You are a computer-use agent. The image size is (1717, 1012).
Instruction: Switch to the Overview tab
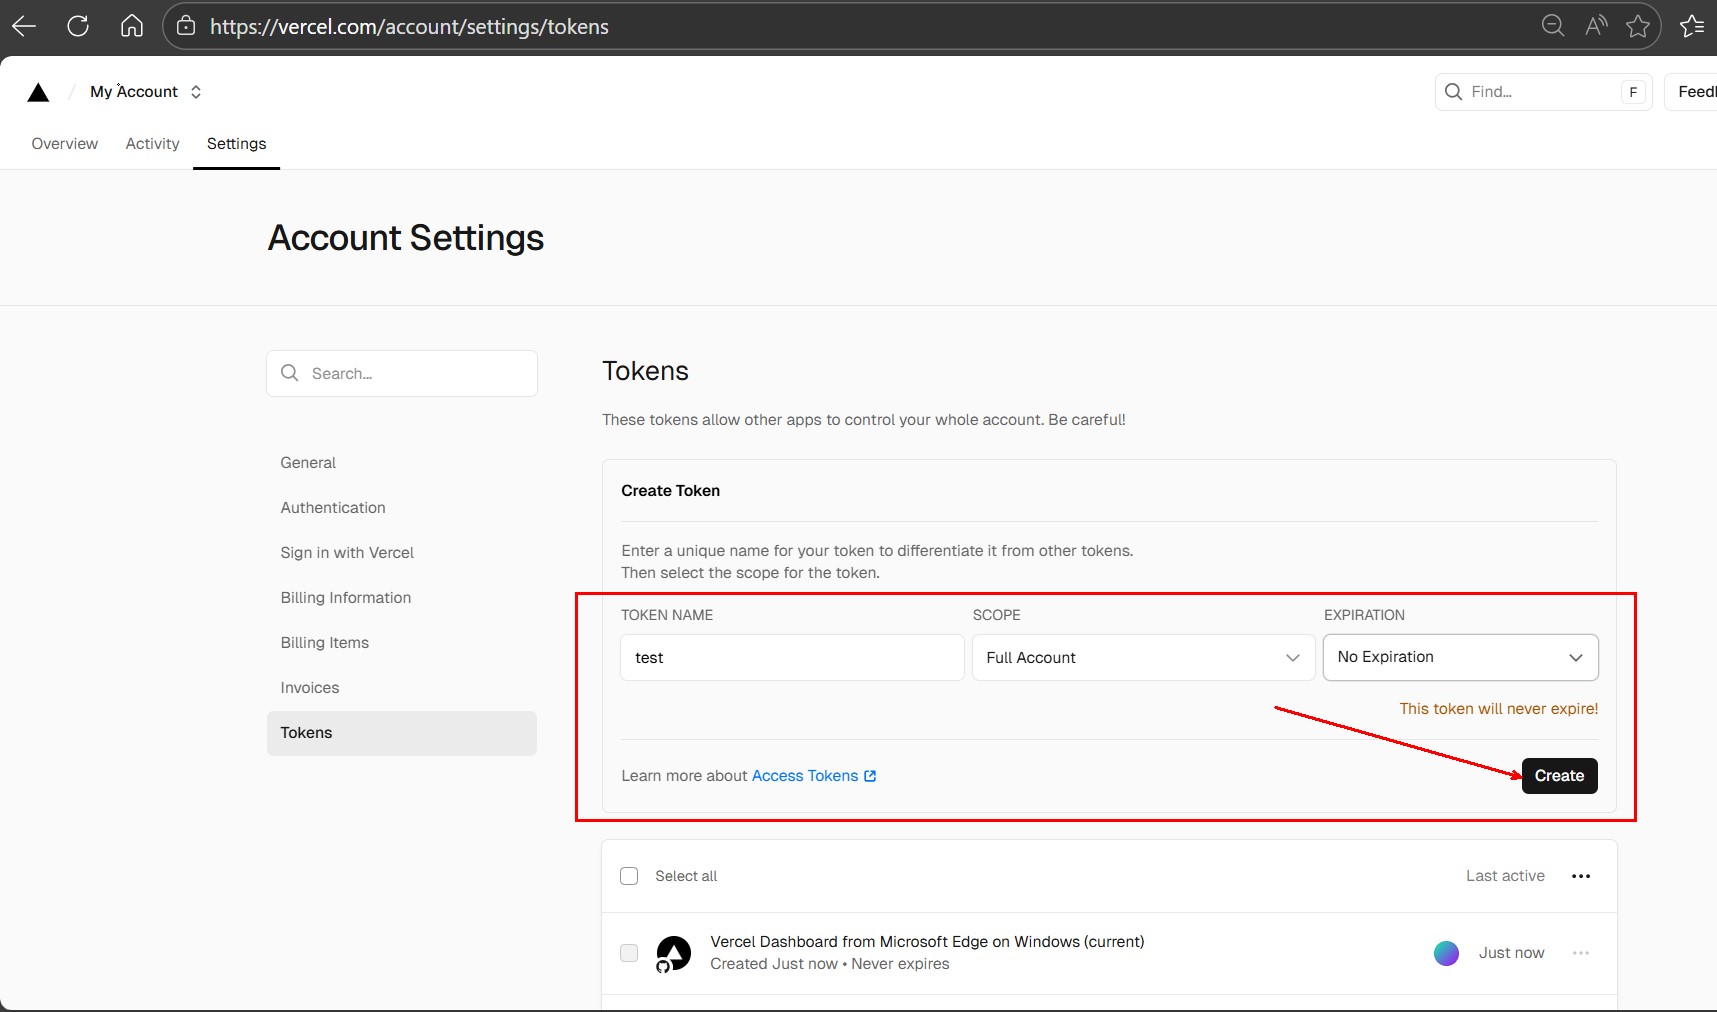coord(65,144)
